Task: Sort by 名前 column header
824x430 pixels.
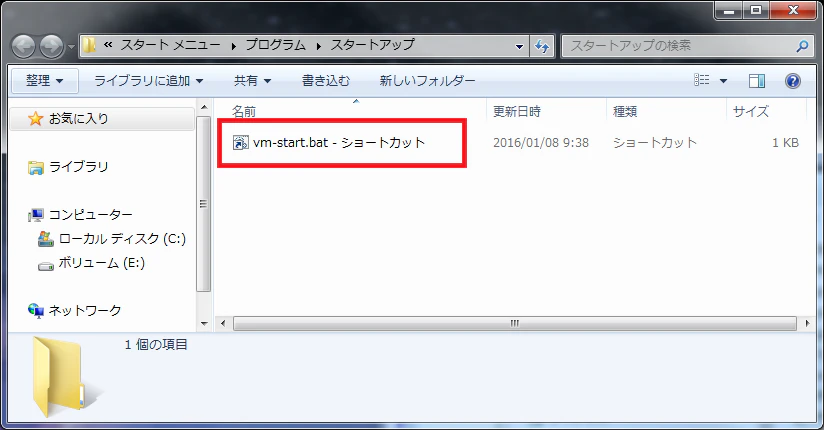Action: pos(244,111)
